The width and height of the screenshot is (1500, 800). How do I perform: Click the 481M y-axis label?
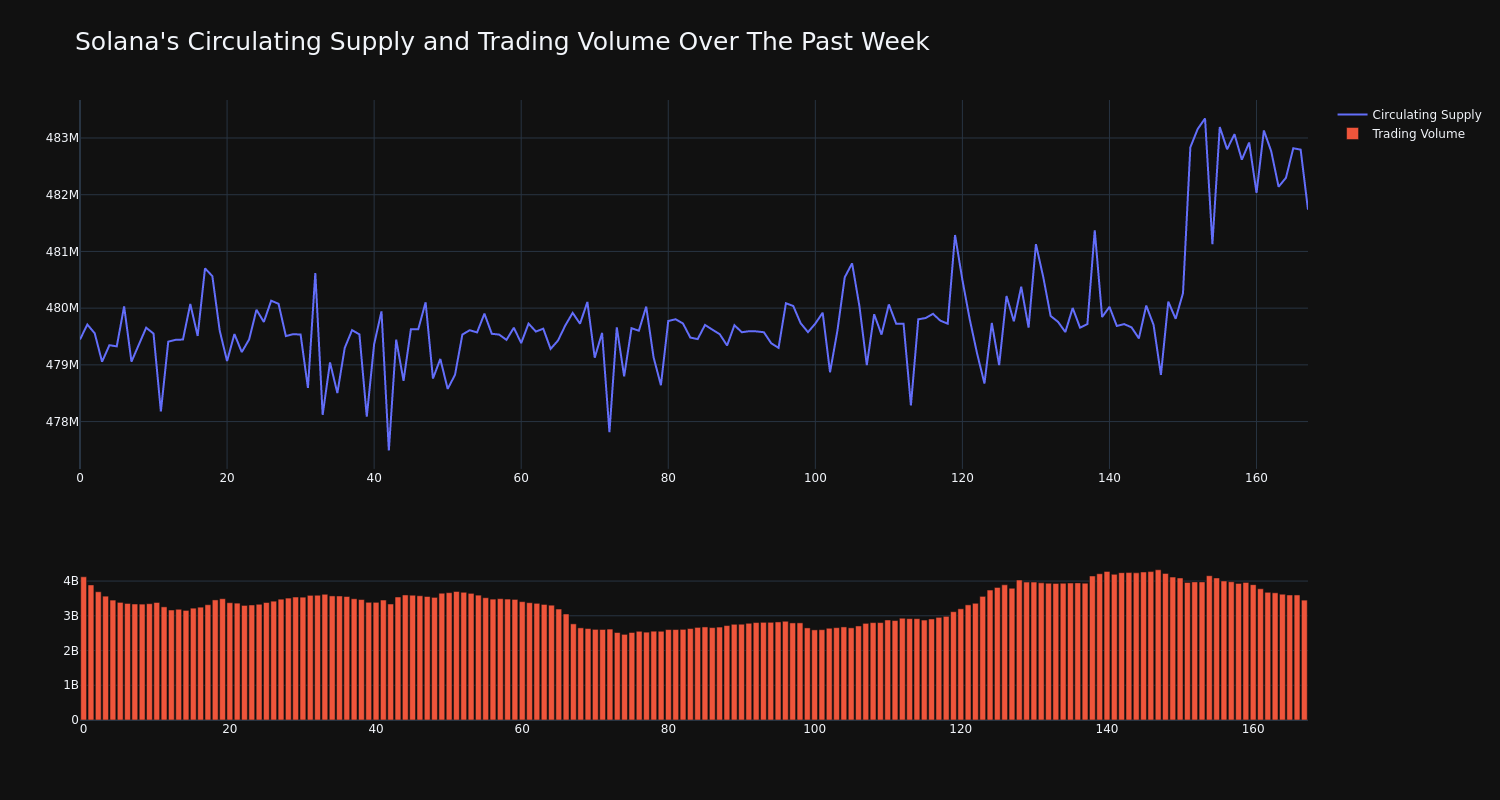(x=62, y=252)
